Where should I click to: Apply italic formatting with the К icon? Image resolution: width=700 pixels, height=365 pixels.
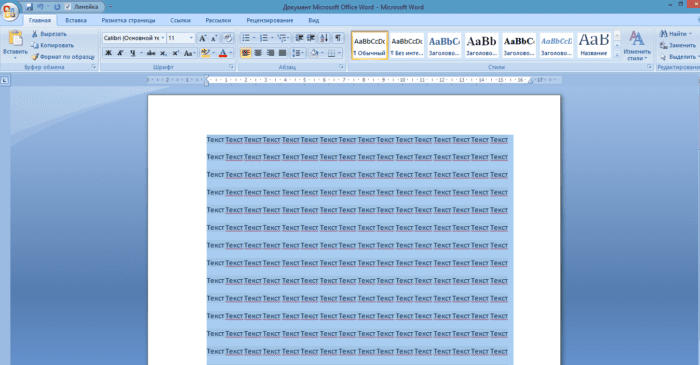(x=120, y=53)
